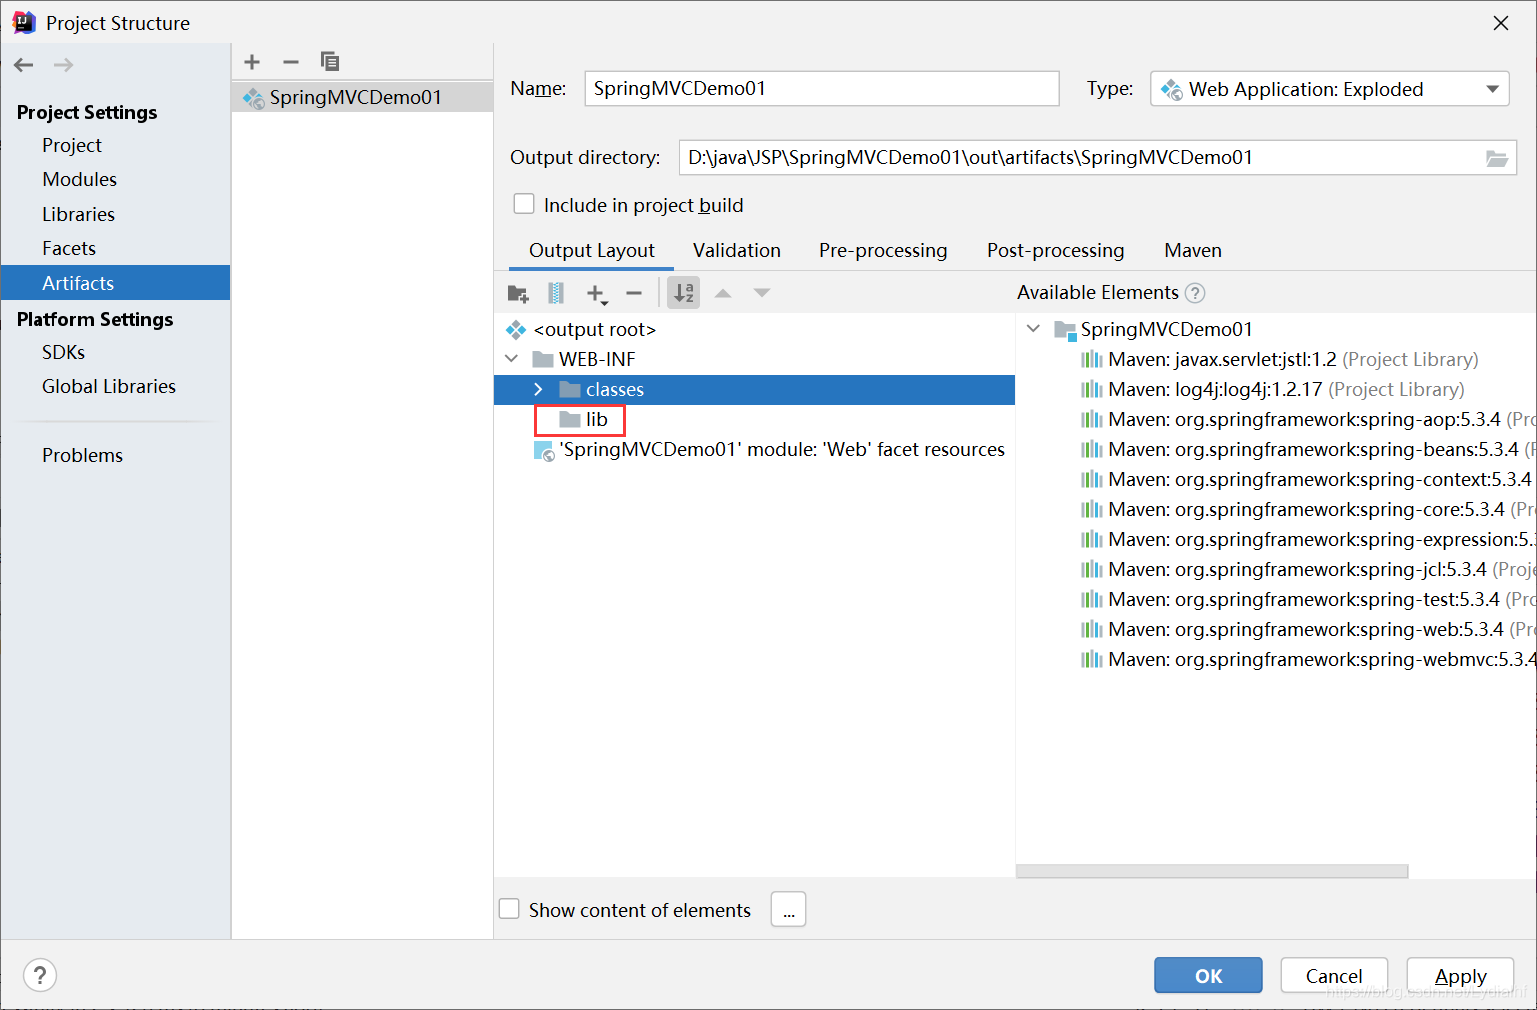Move the selected element down
This screenshot has height=1010, width=1537.
pyautogui.click(x=762, y=293)
